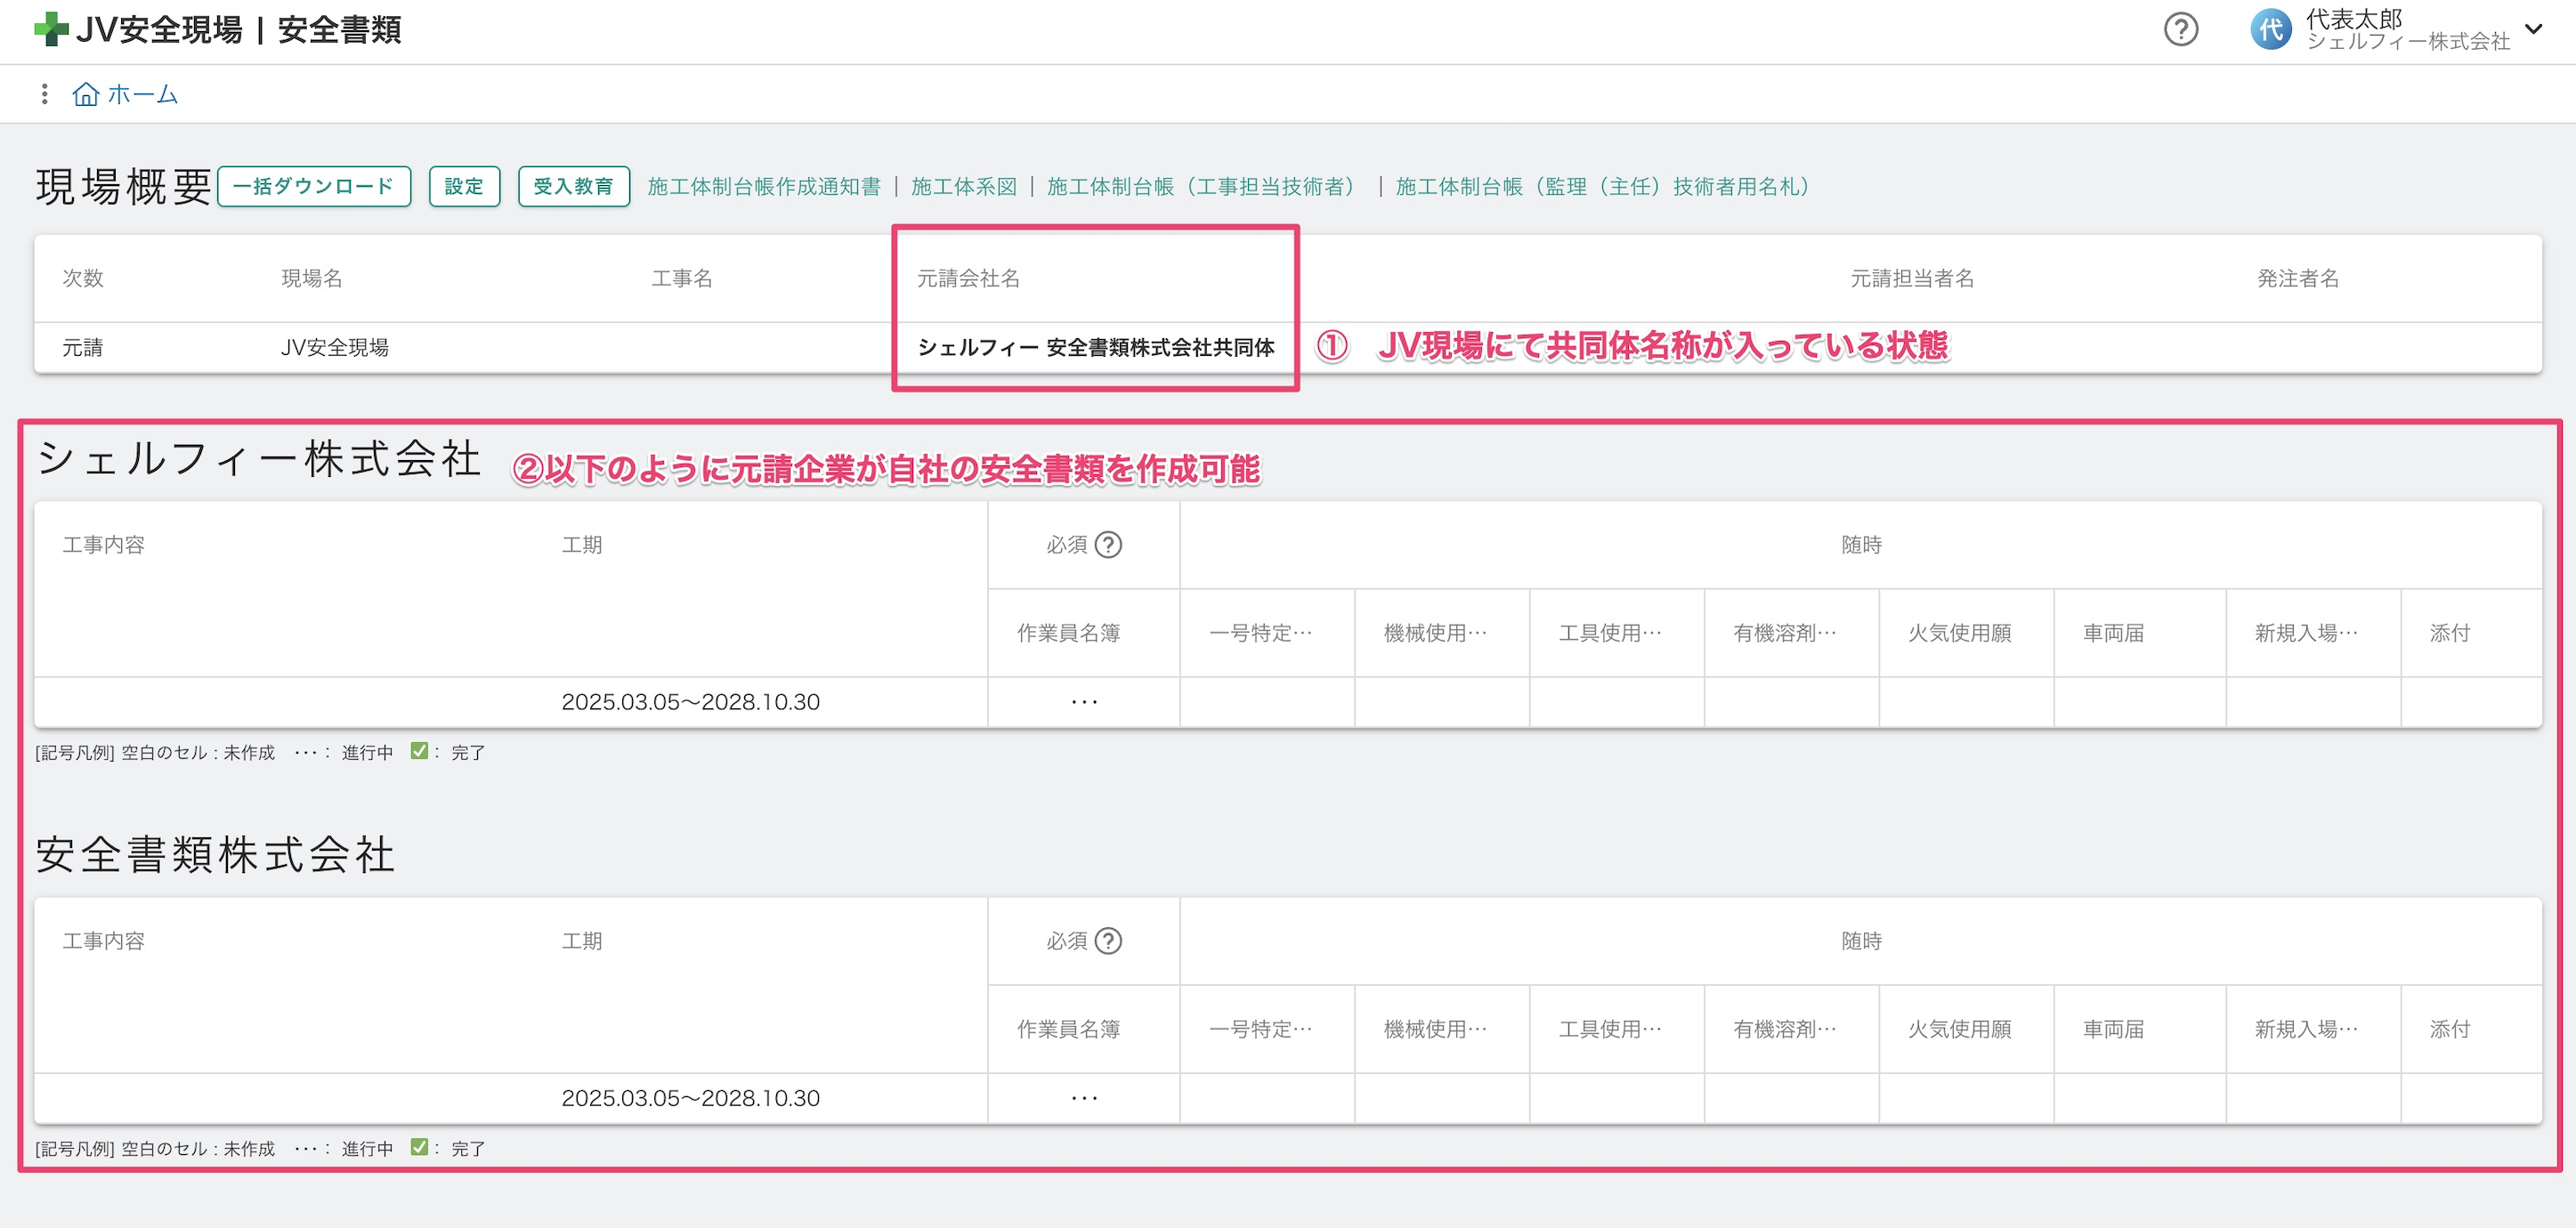
Task: Open the 必須 help icon in 安全書類株式会社 table
Action: coord(1108,941)
